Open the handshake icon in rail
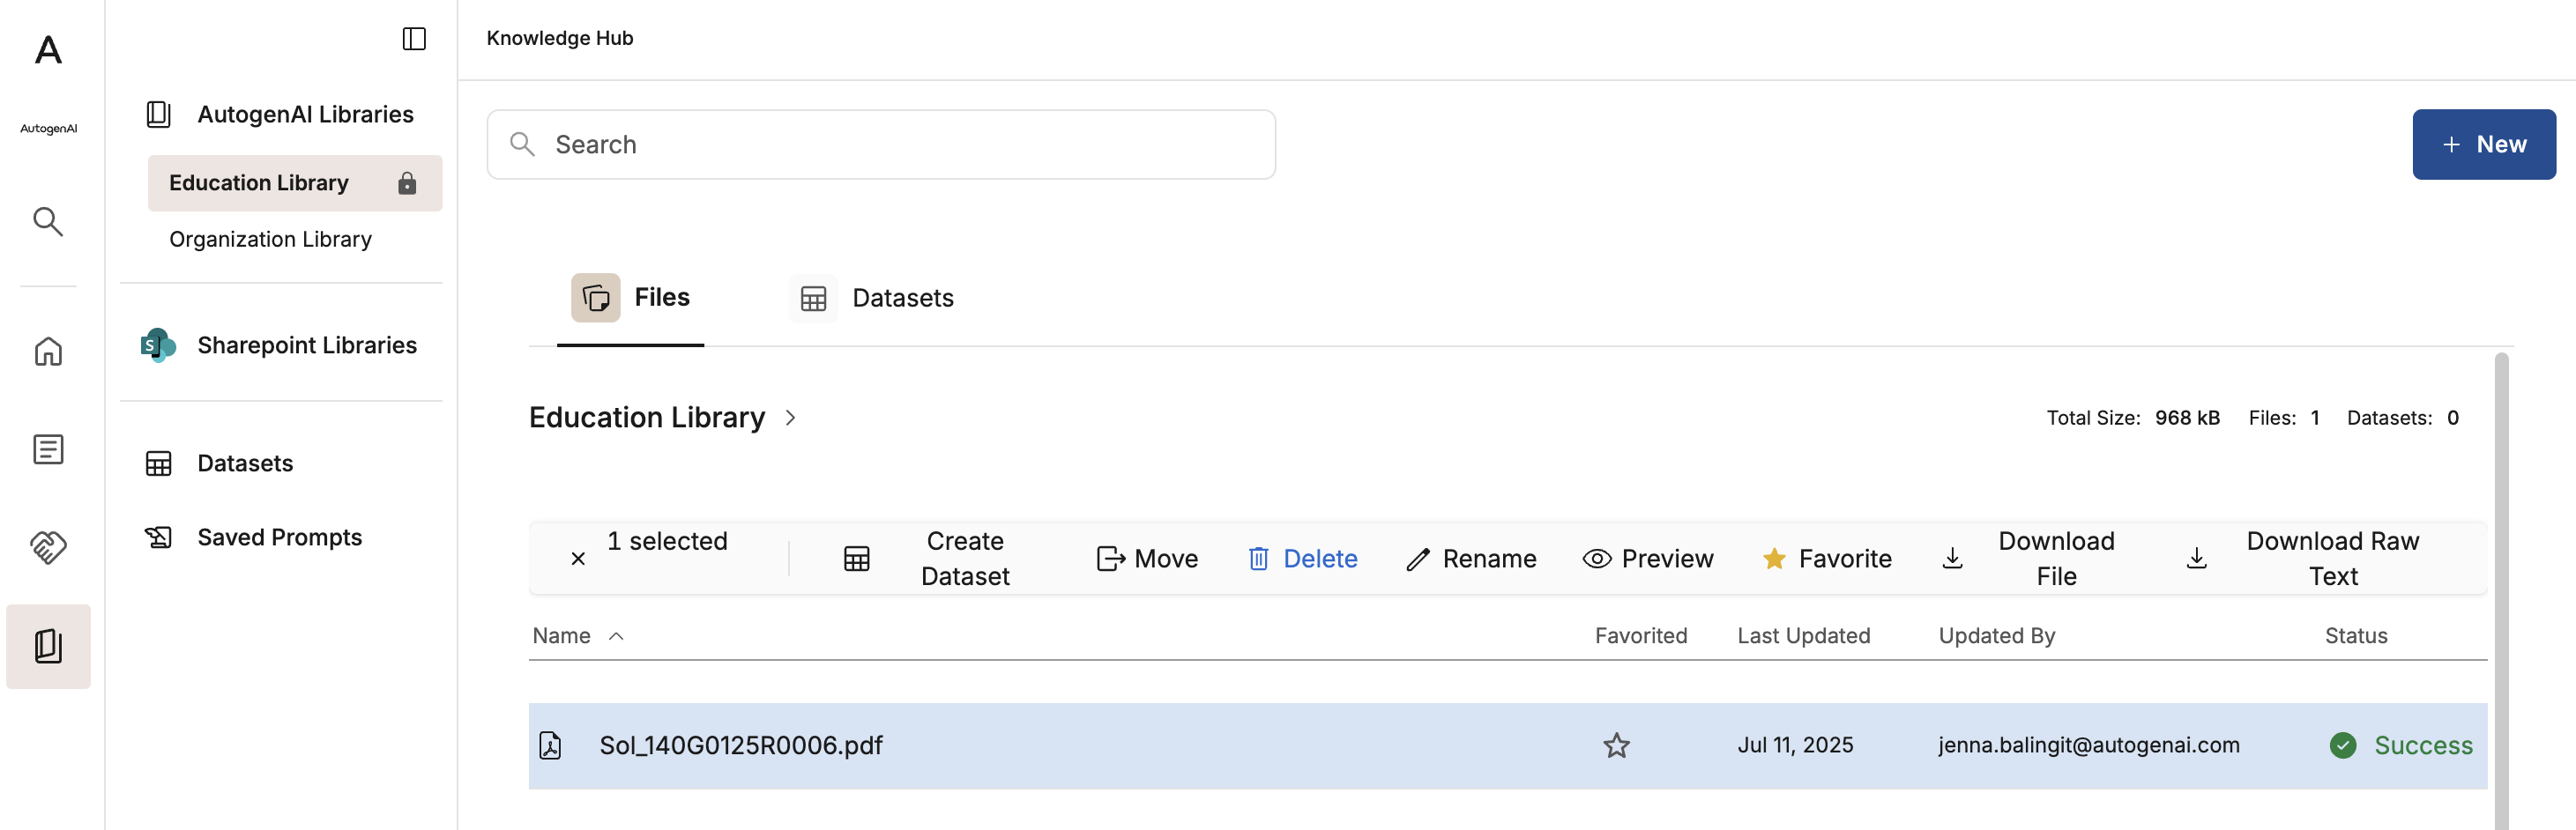 [x=48, y=547]
